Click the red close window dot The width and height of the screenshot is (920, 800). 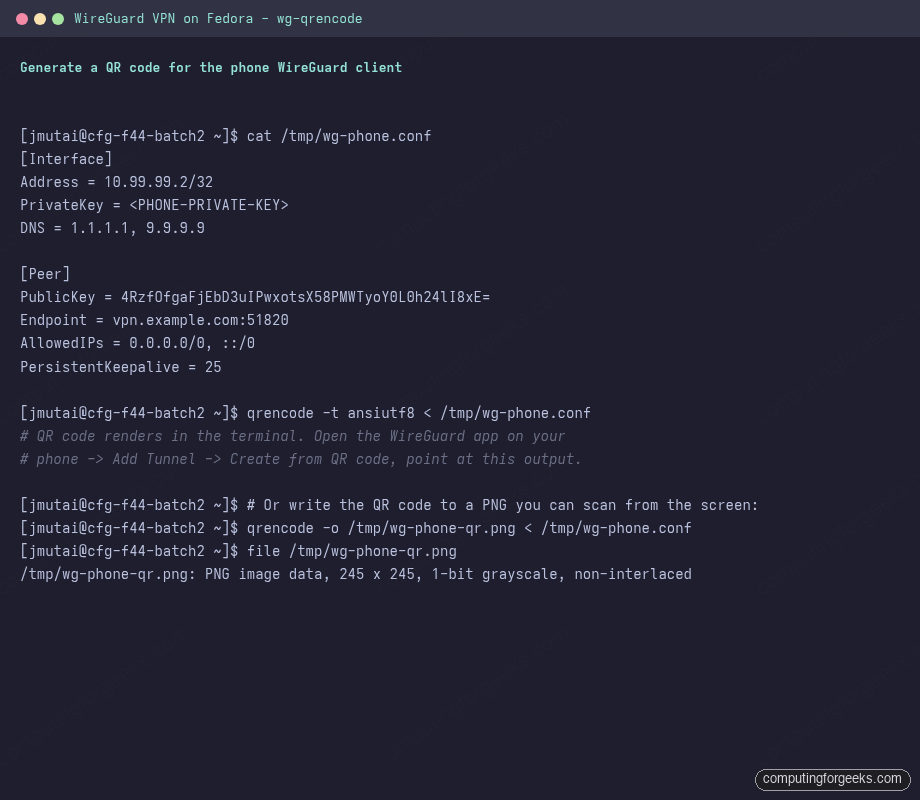(x=22, y=19)
